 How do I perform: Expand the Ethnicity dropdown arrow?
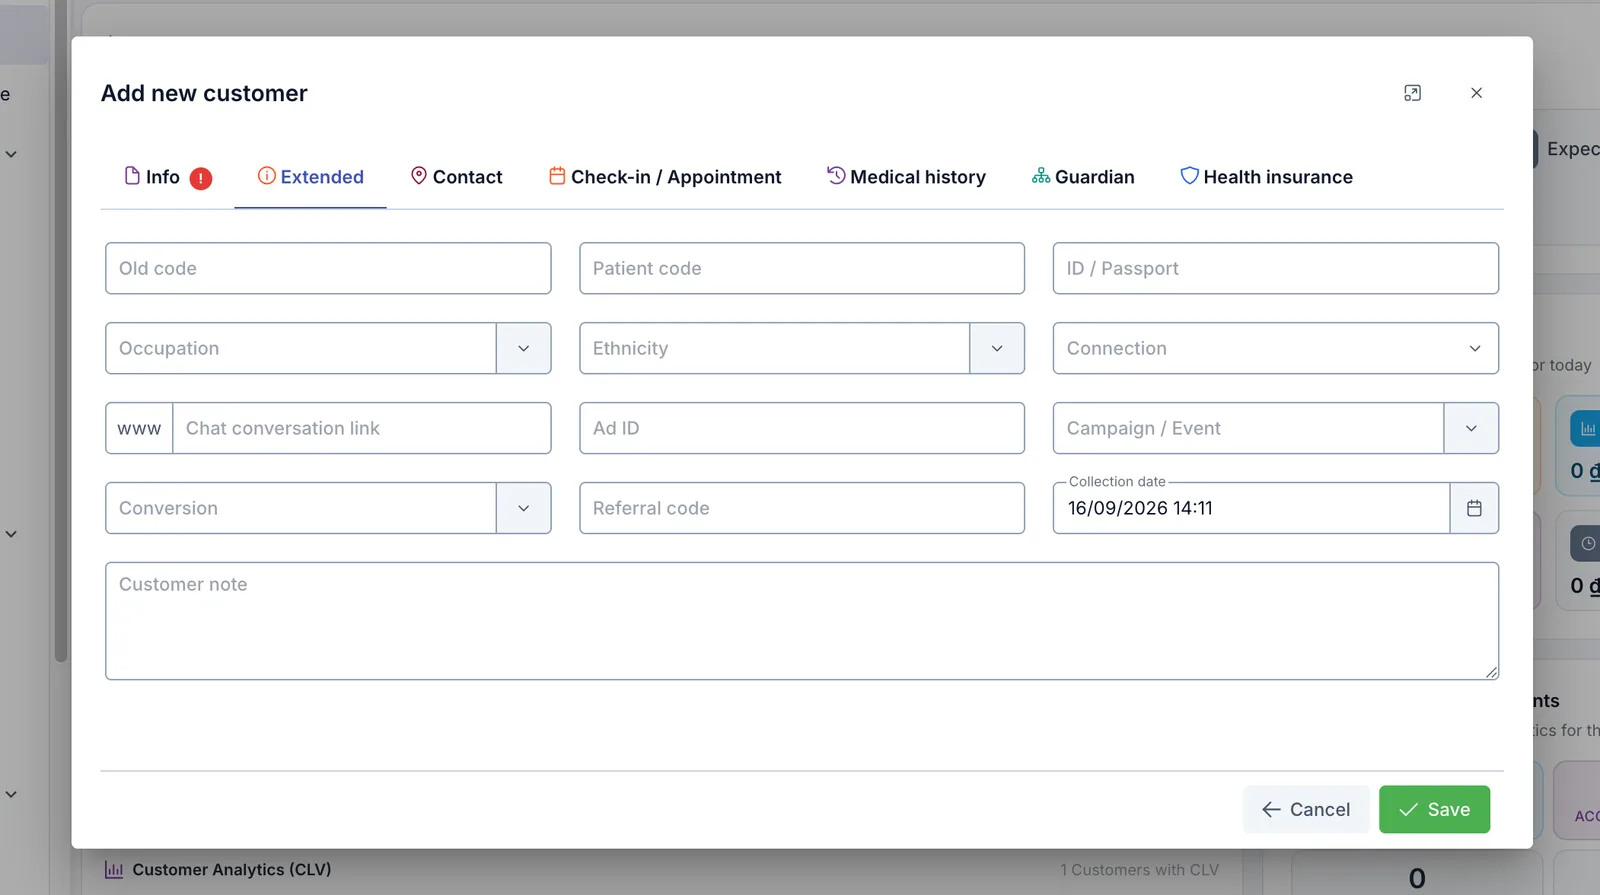tap(997, 348)
